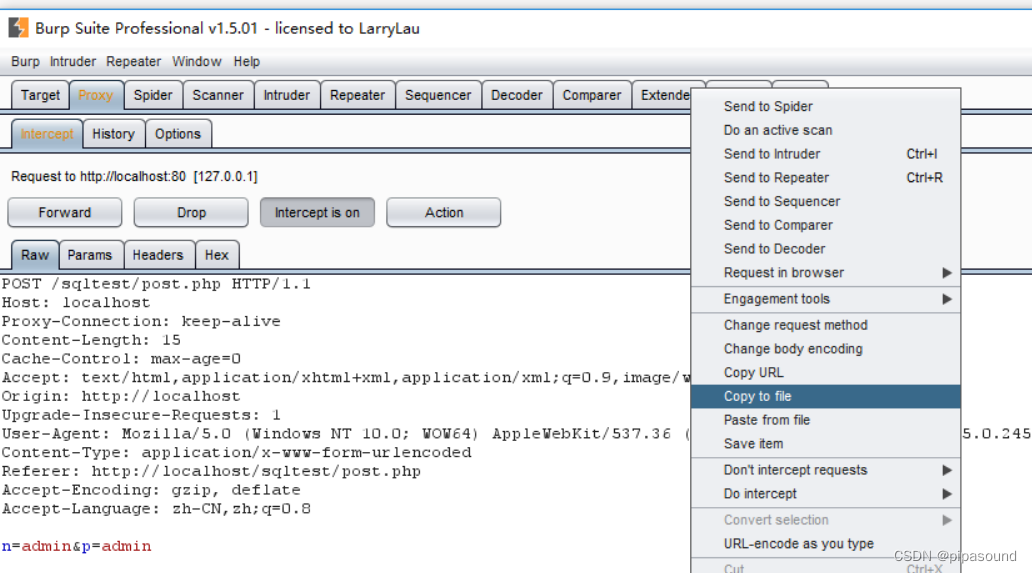Select Change body encoding
The image size is (1032, 573).
(x=825, y=349)
